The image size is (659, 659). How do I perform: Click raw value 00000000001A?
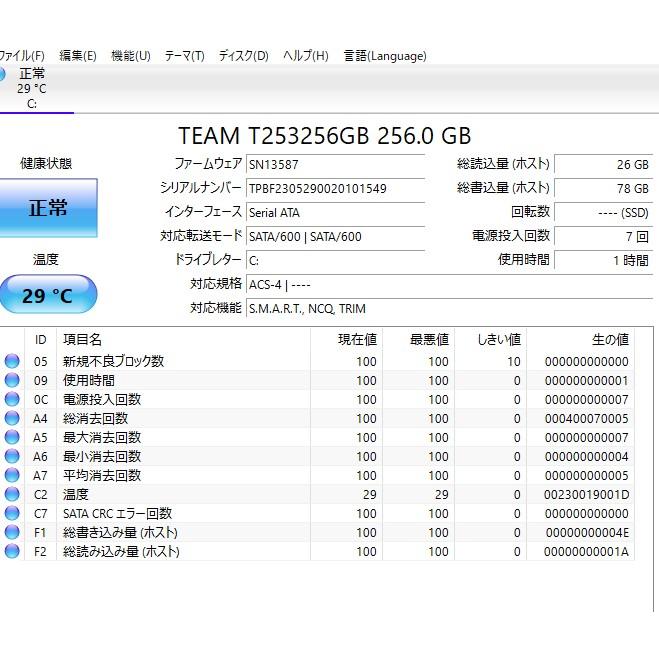coord(586,551)
